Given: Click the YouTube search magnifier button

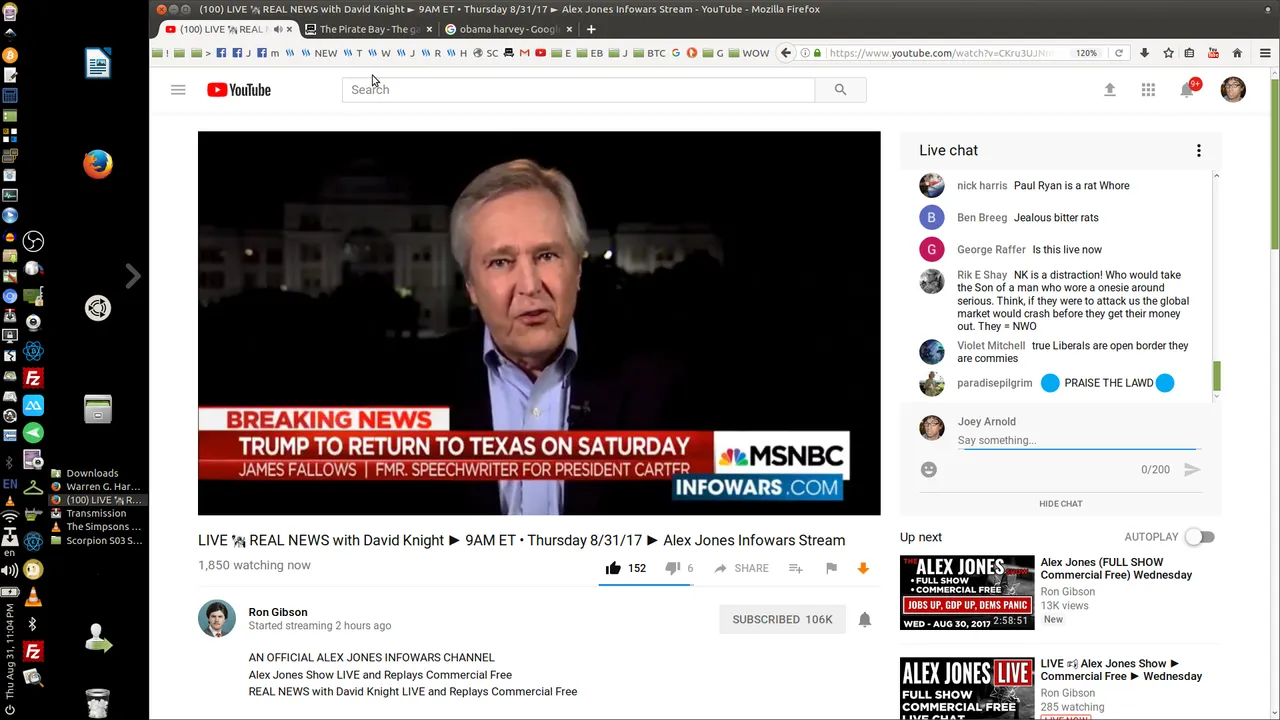Looking at the screenshot, I should click(x=840, y=90).
